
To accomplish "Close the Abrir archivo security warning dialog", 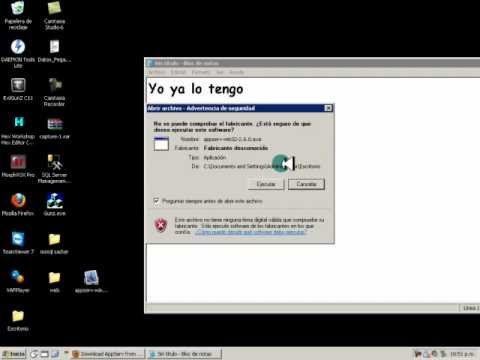I will pyautogui.click(x=328, y=108).
